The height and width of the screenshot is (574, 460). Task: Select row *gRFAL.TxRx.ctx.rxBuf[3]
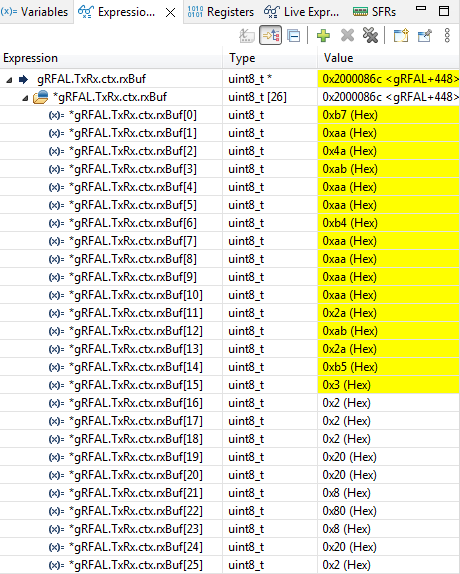[230, 169]
